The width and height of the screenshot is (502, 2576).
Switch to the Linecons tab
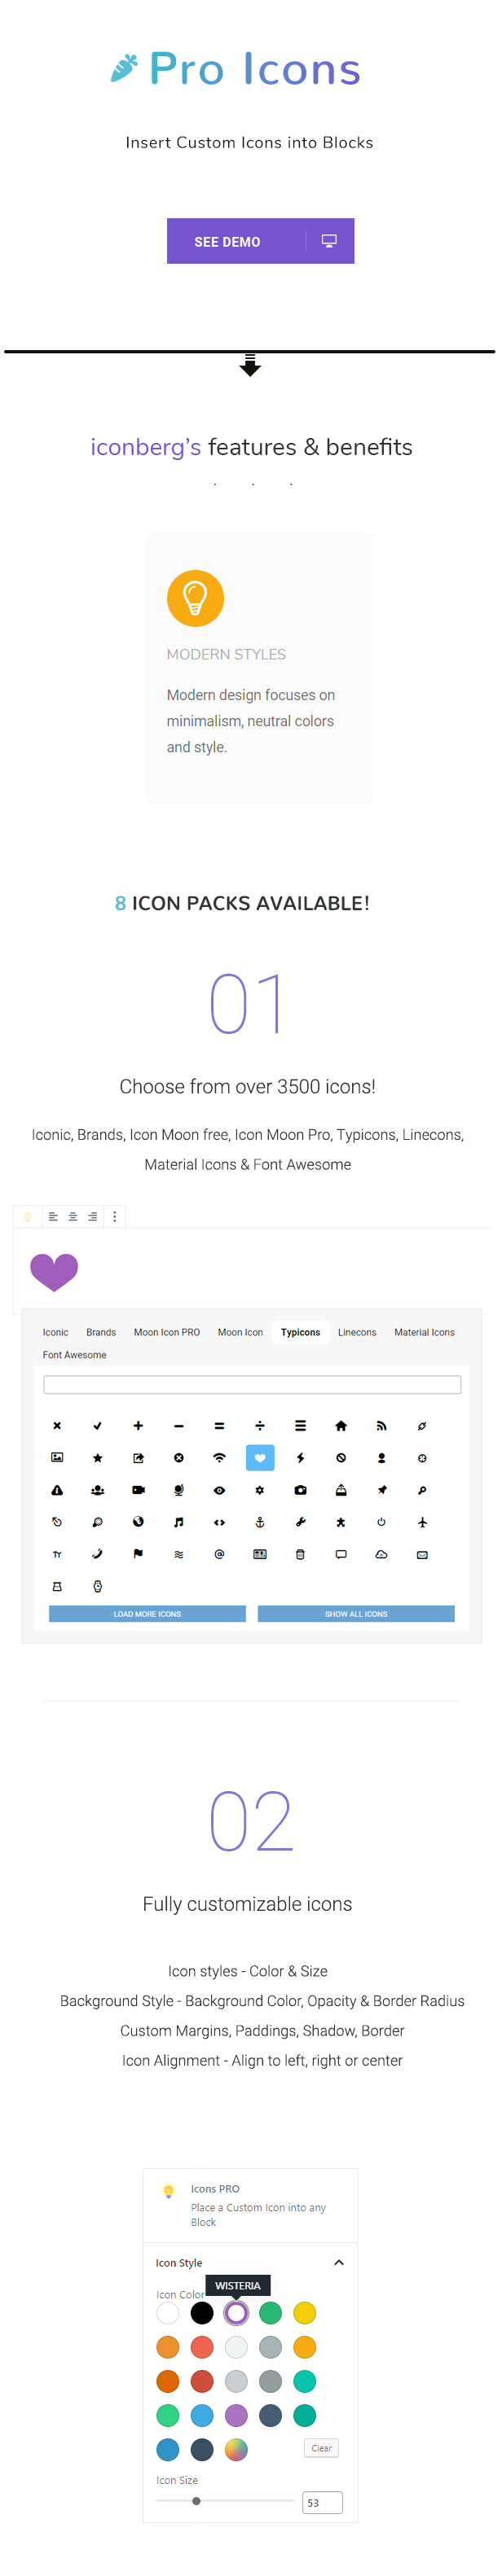coord(357,1332)
